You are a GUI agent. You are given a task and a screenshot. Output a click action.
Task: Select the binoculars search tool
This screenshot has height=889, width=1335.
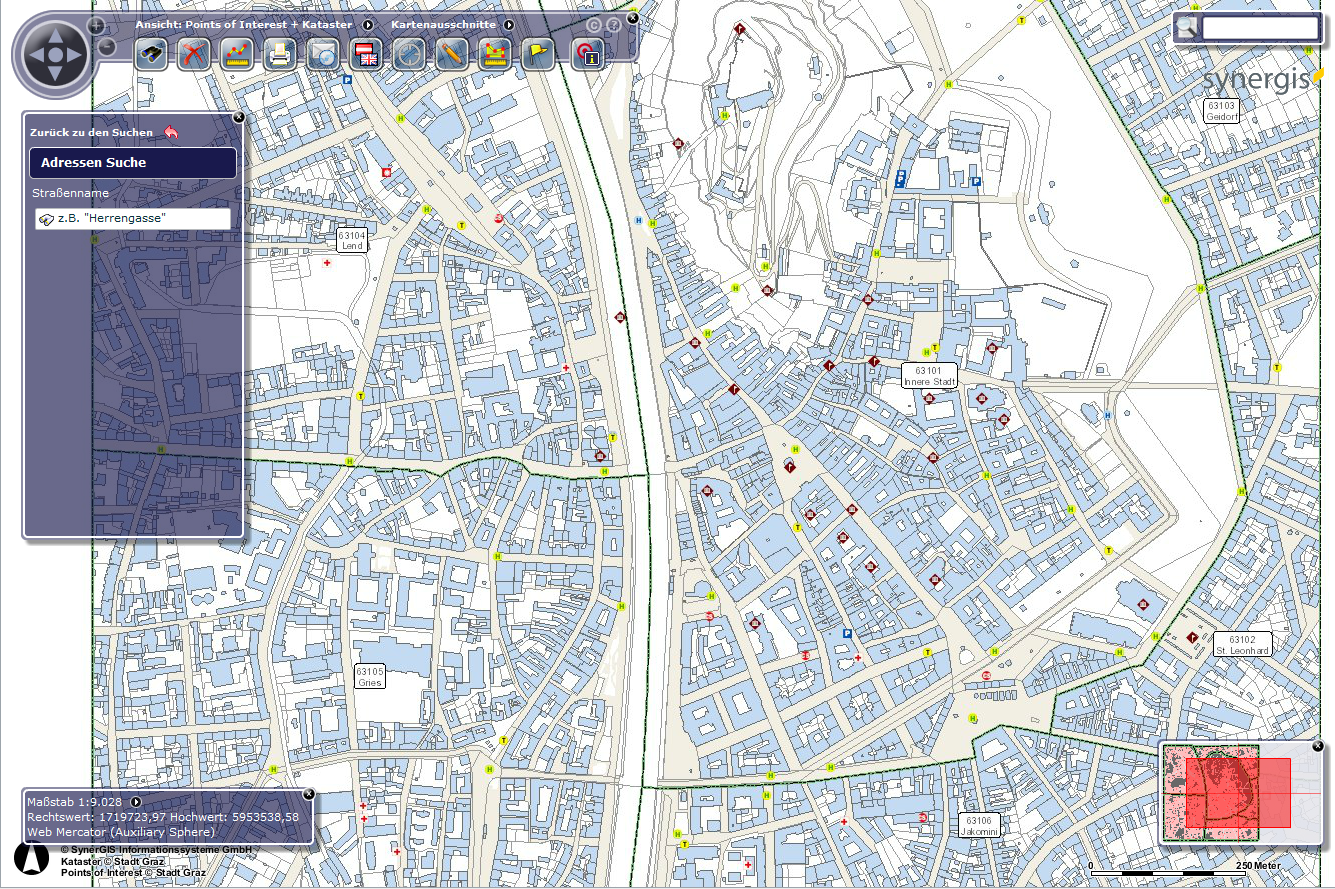click(150, 55)
